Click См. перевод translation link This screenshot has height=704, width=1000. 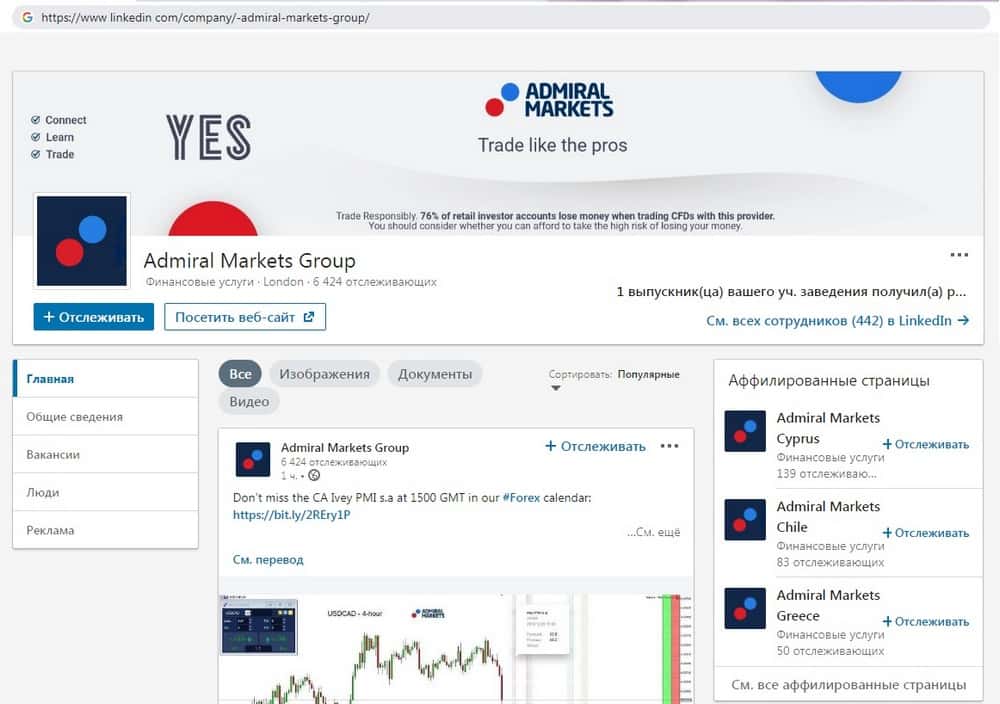pyautogui.click(x=268, y=560)
